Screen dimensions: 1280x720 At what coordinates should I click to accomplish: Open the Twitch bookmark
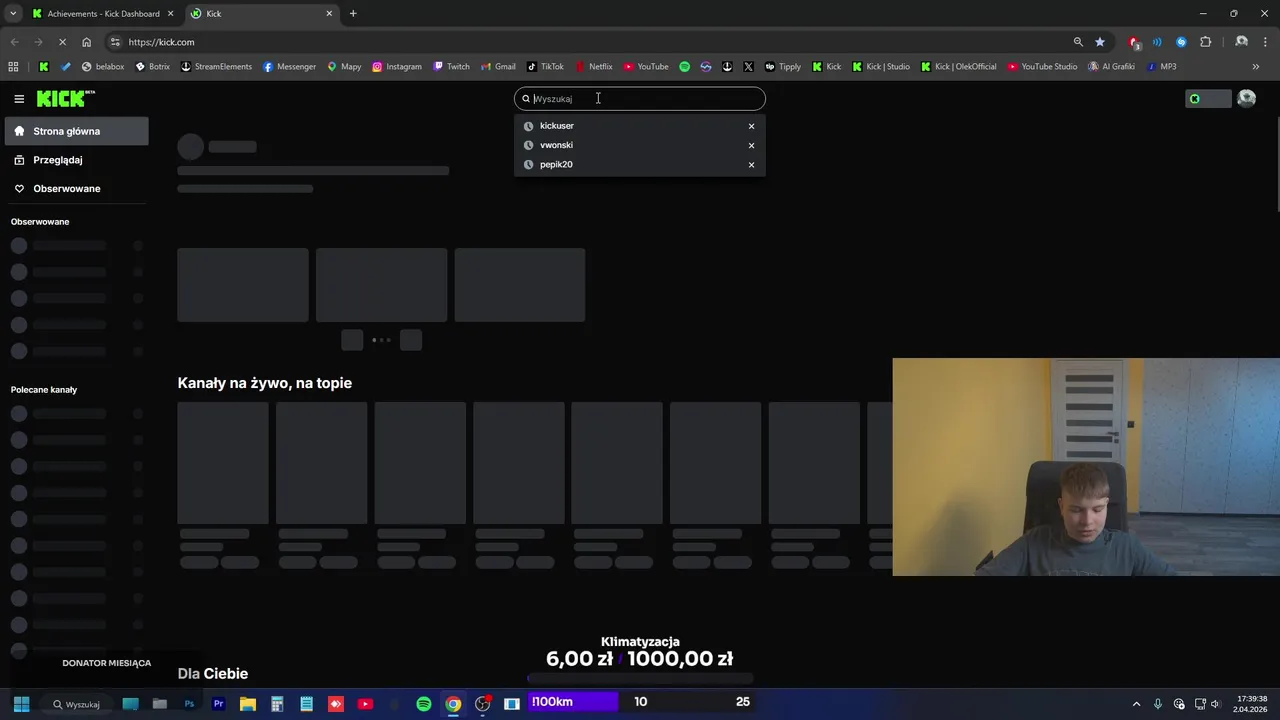pos(451,67)
